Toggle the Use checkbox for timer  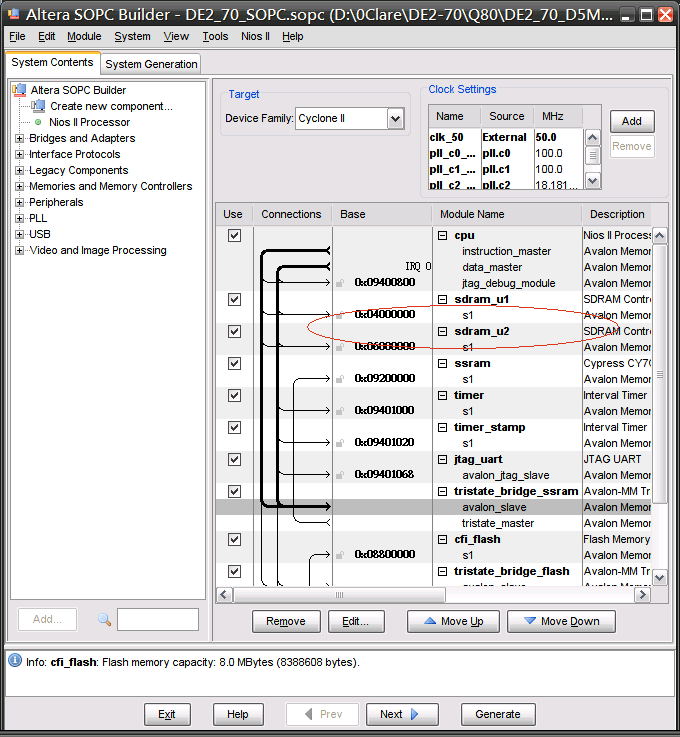coord(234,395)
